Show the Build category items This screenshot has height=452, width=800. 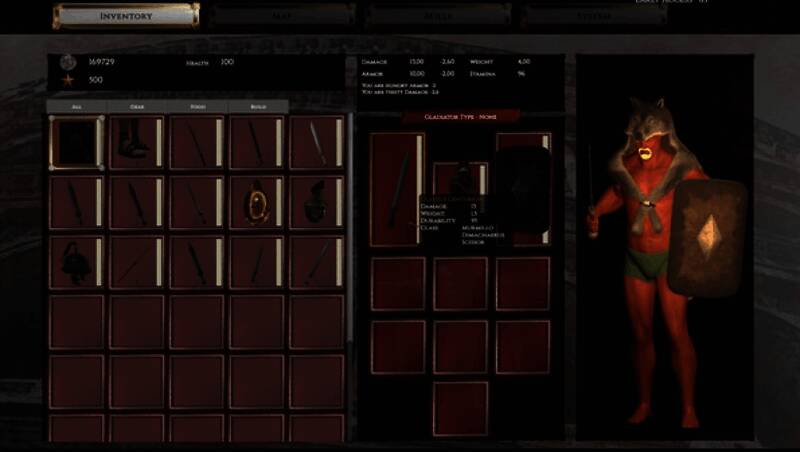257,106
